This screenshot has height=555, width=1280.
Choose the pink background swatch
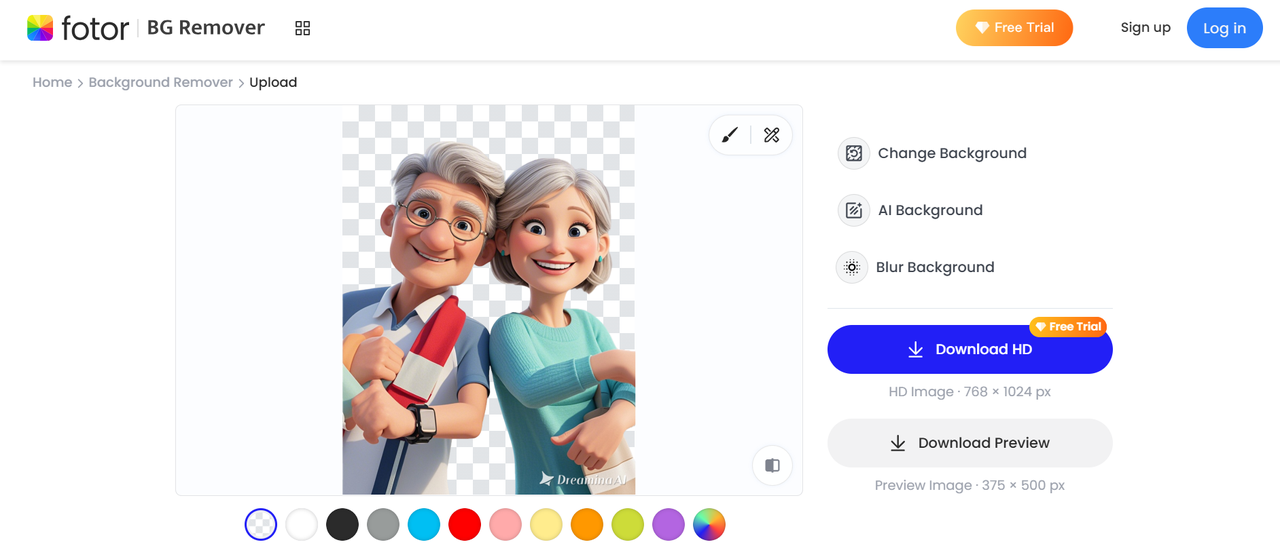(x=506, y=524)
